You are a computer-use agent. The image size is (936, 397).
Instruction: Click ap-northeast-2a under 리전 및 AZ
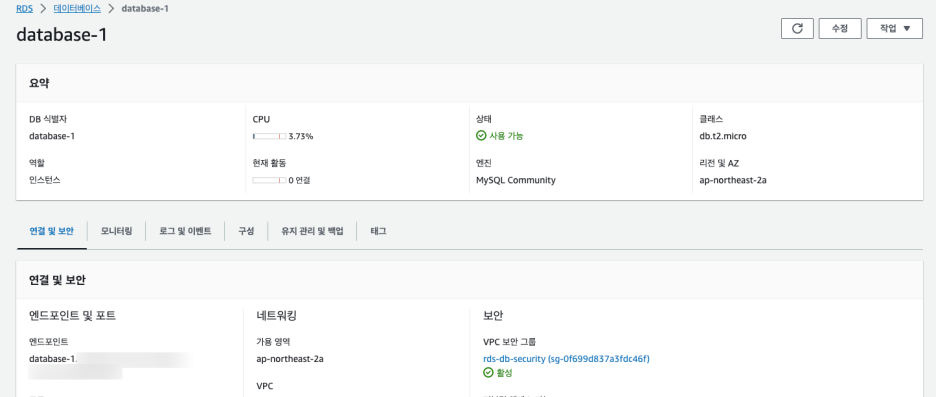[x=733, y=180]
